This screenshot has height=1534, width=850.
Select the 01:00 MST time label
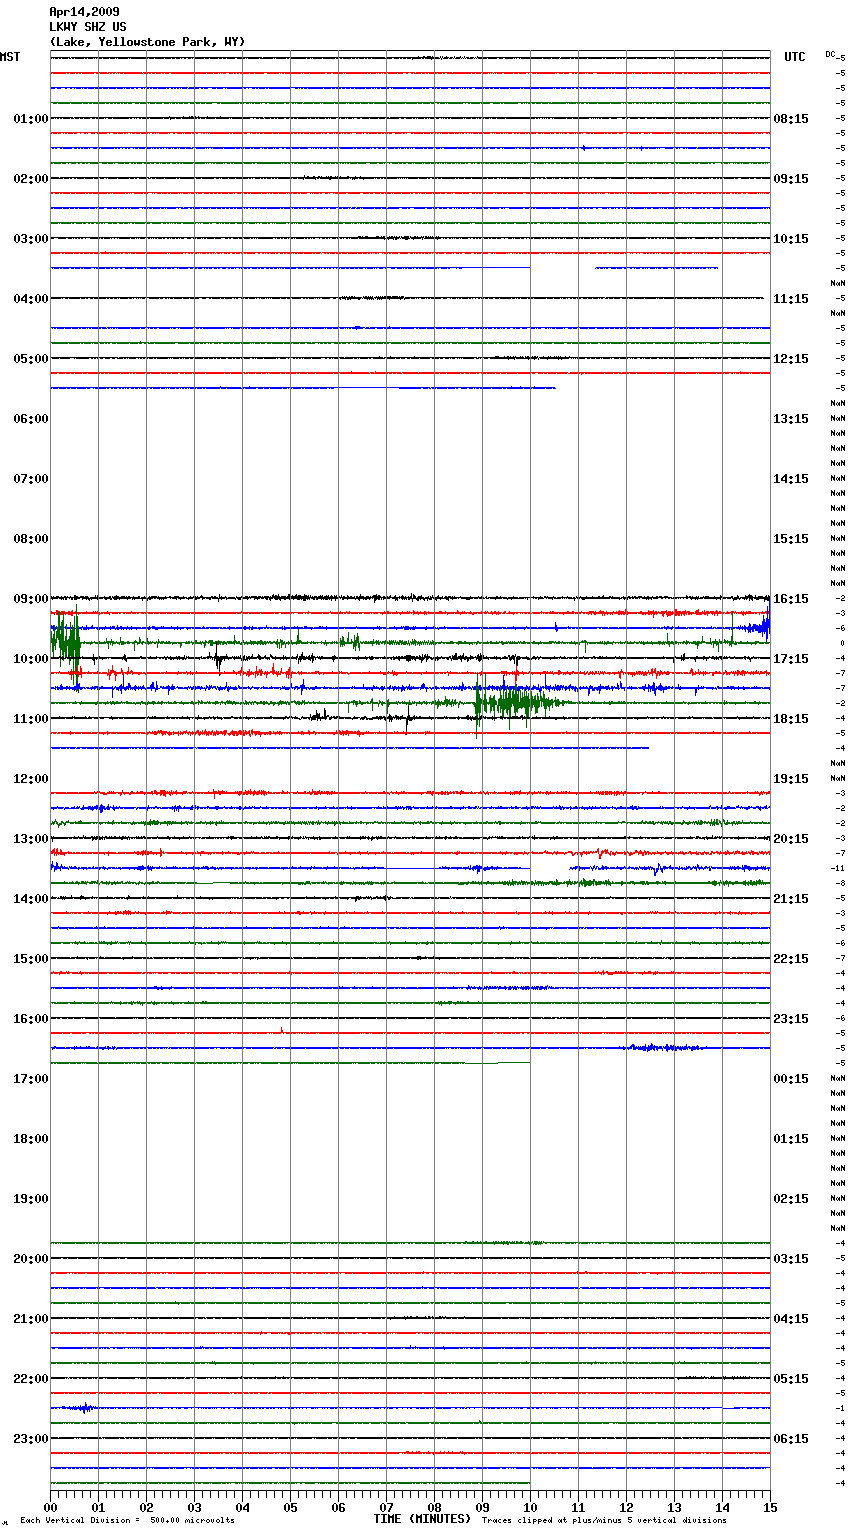31,119
